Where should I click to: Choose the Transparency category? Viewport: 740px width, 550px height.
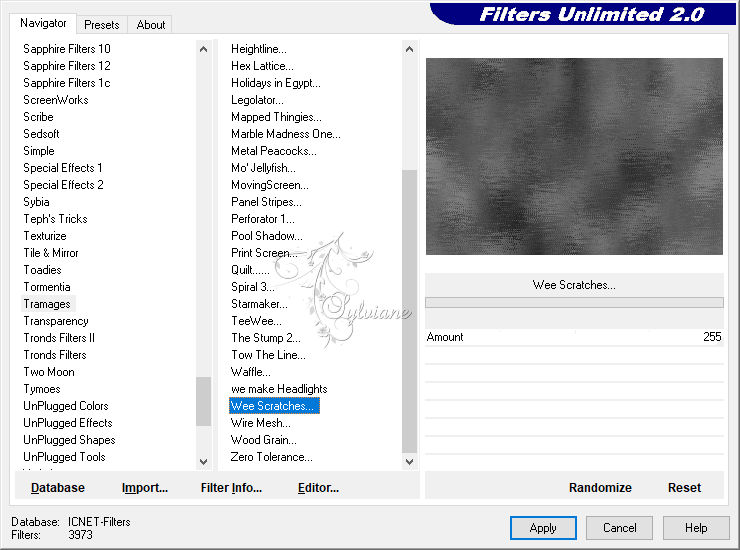click(x=56, y=321)
